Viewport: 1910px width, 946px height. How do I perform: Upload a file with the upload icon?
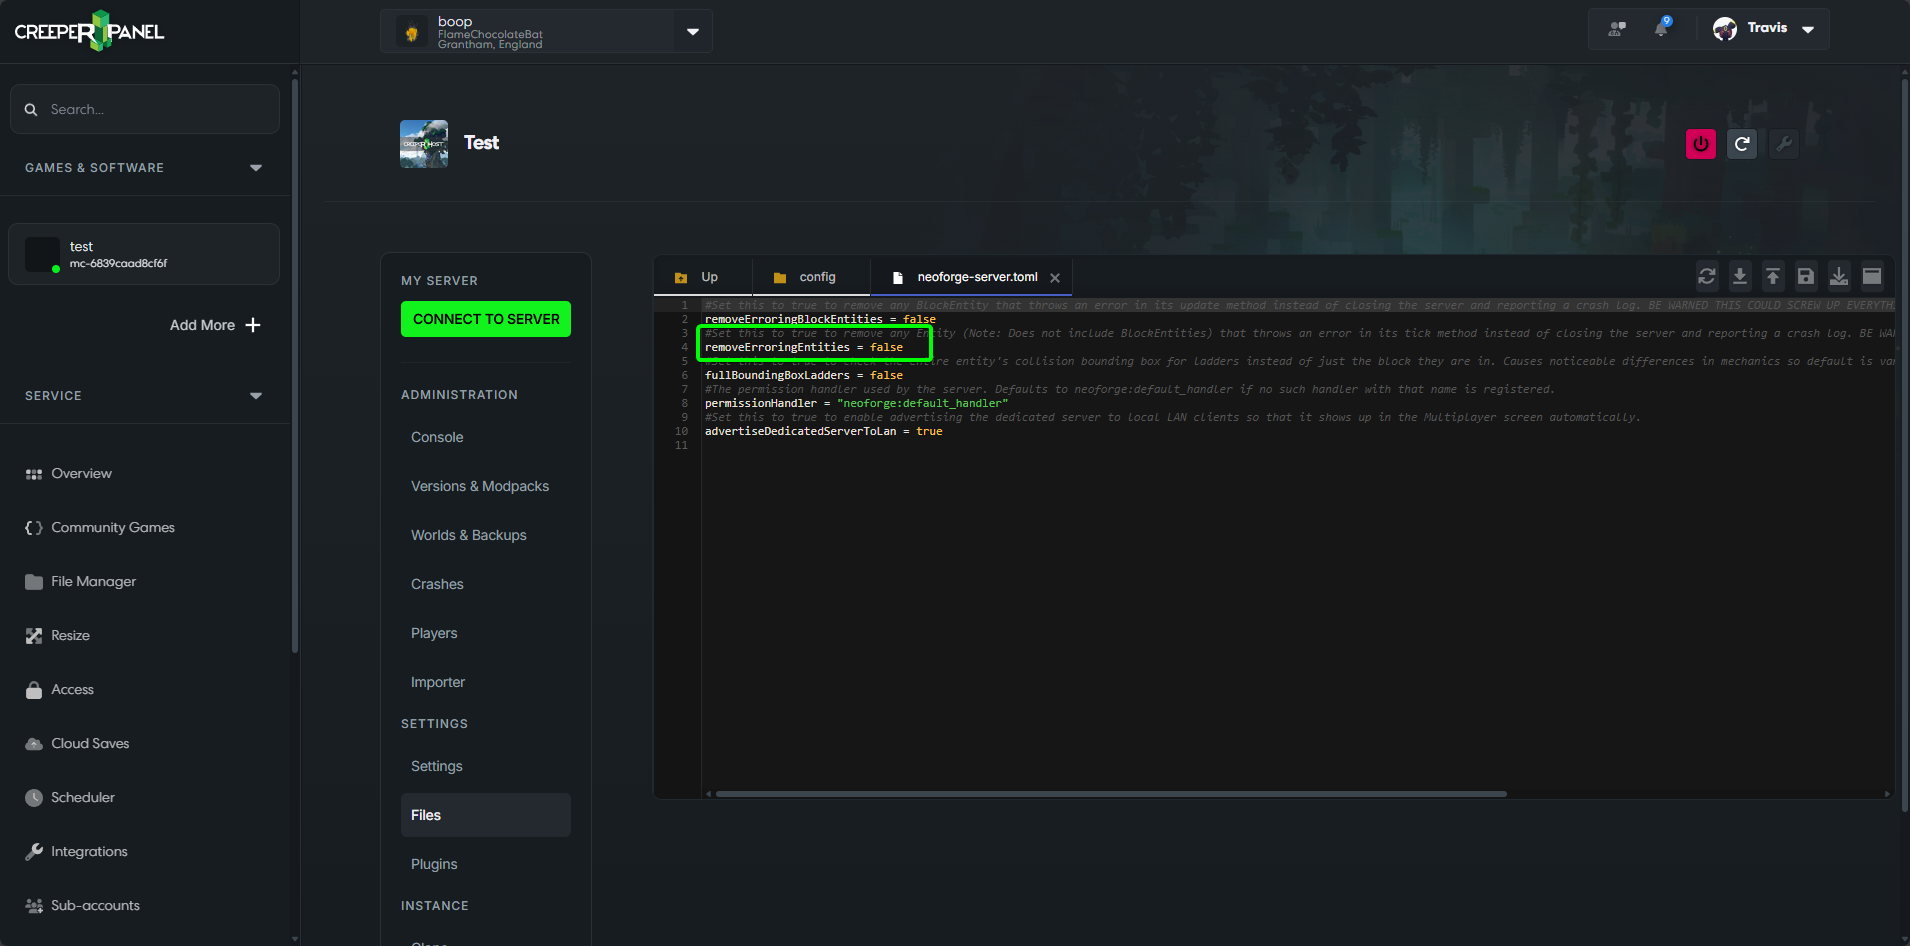pos(1772,276)
